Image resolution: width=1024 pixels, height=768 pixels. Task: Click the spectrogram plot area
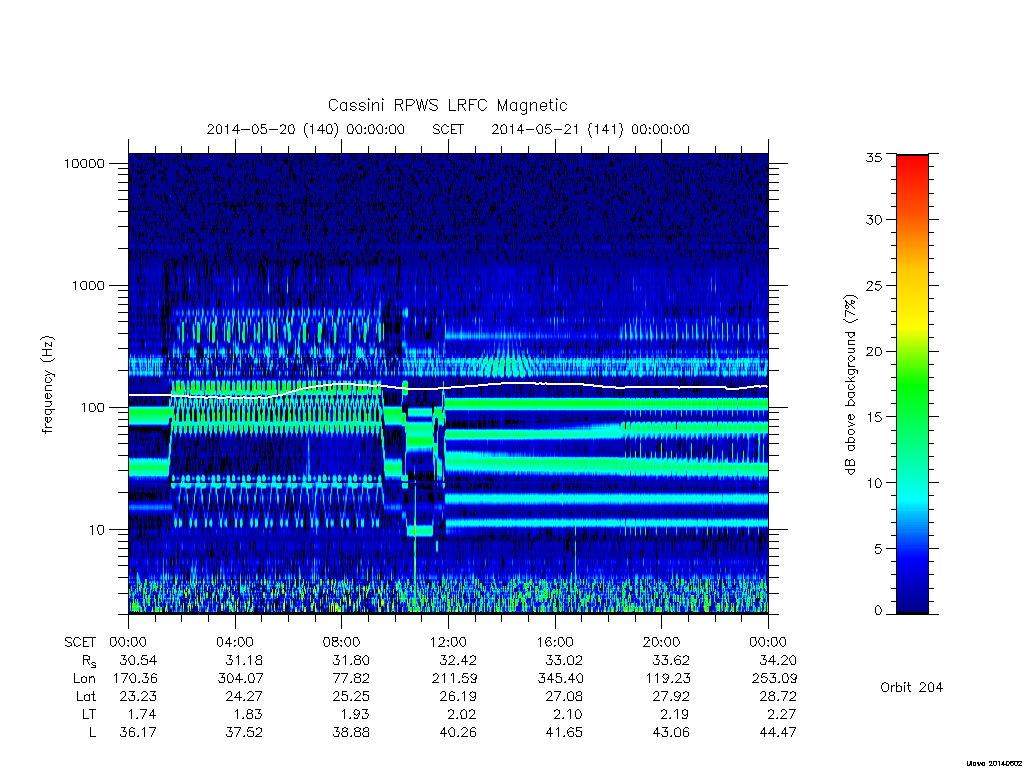tap(448, 383)
